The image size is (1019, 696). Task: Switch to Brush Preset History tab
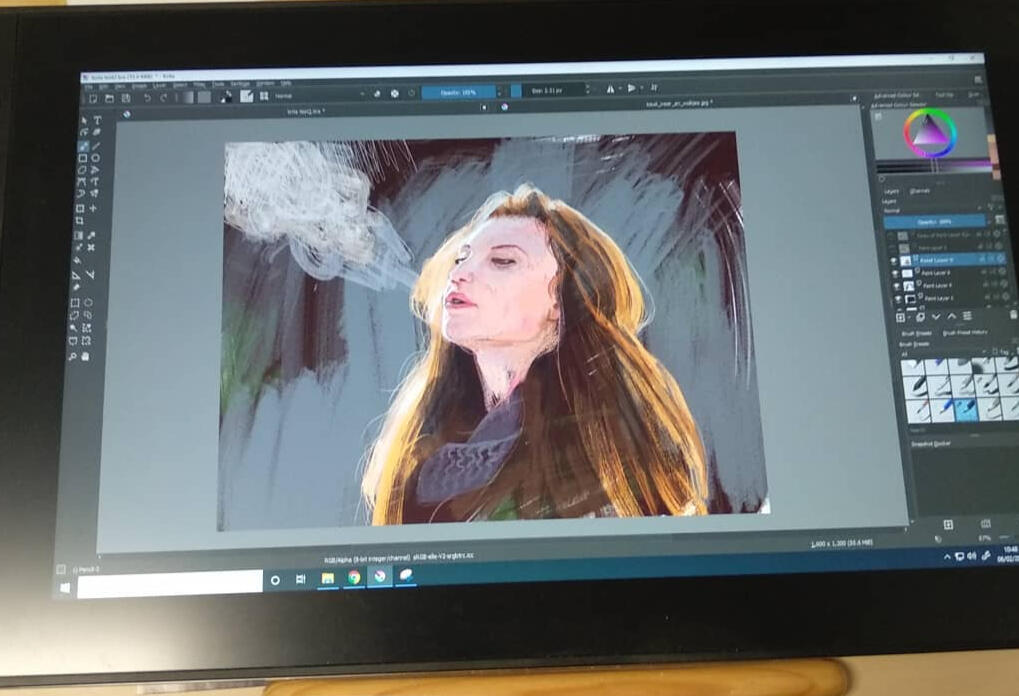coord(965,333)
